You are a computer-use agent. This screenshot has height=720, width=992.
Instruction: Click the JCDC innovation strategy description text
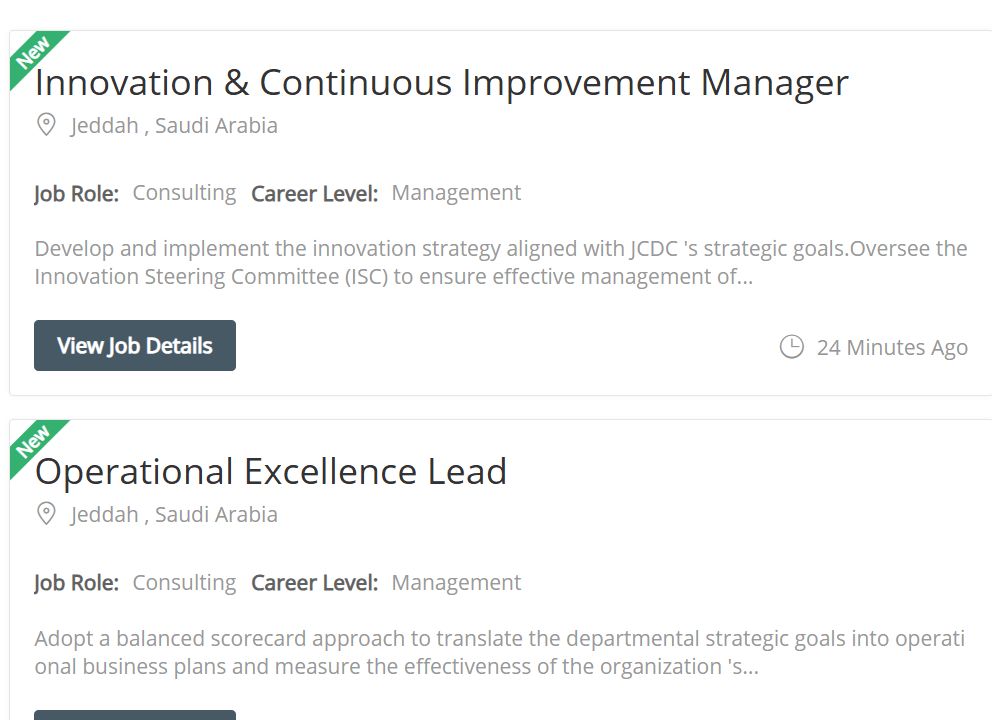tap(500, 263)
